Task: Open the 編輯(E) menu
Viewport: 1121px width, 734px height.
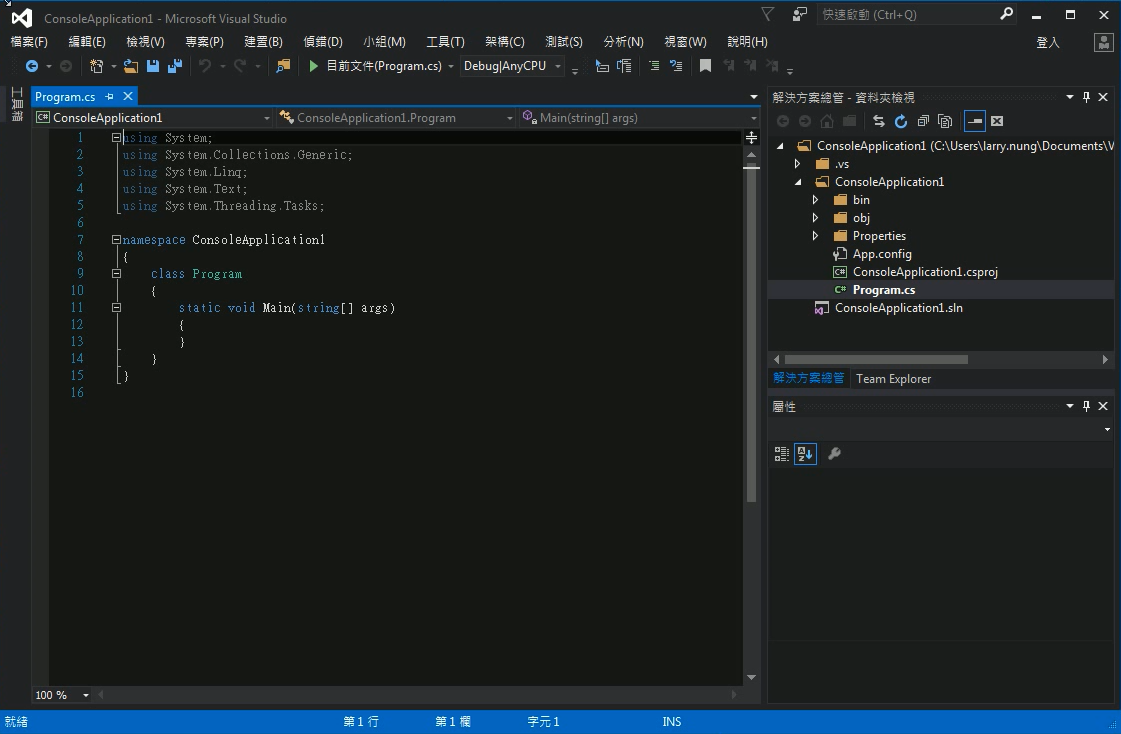Action: tap(87, 41)
